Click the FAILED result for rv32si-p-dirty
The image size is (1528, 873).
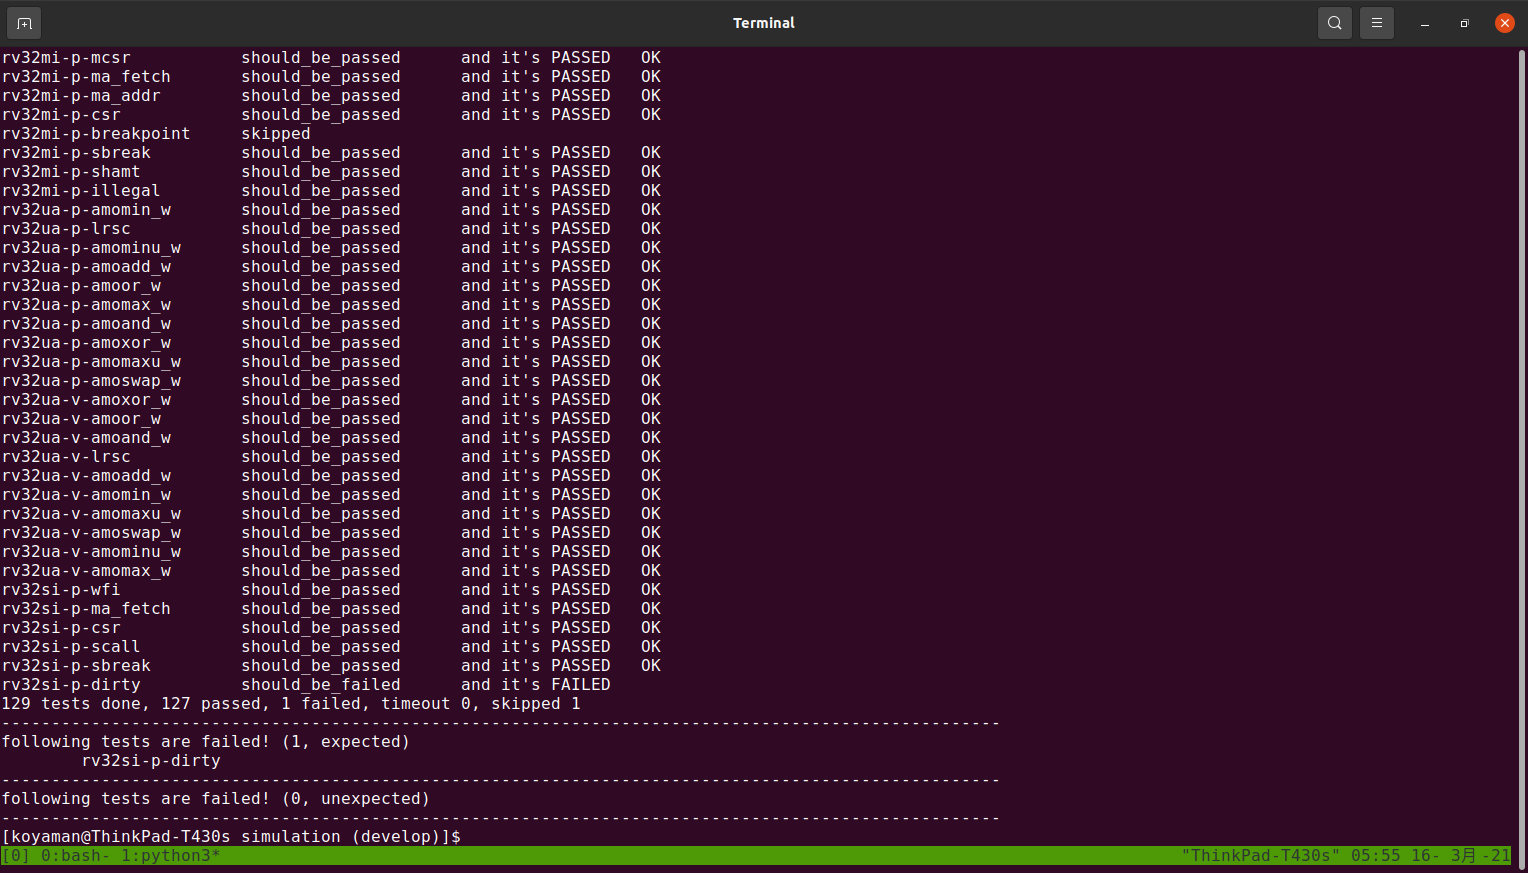[x=580, y=685]
